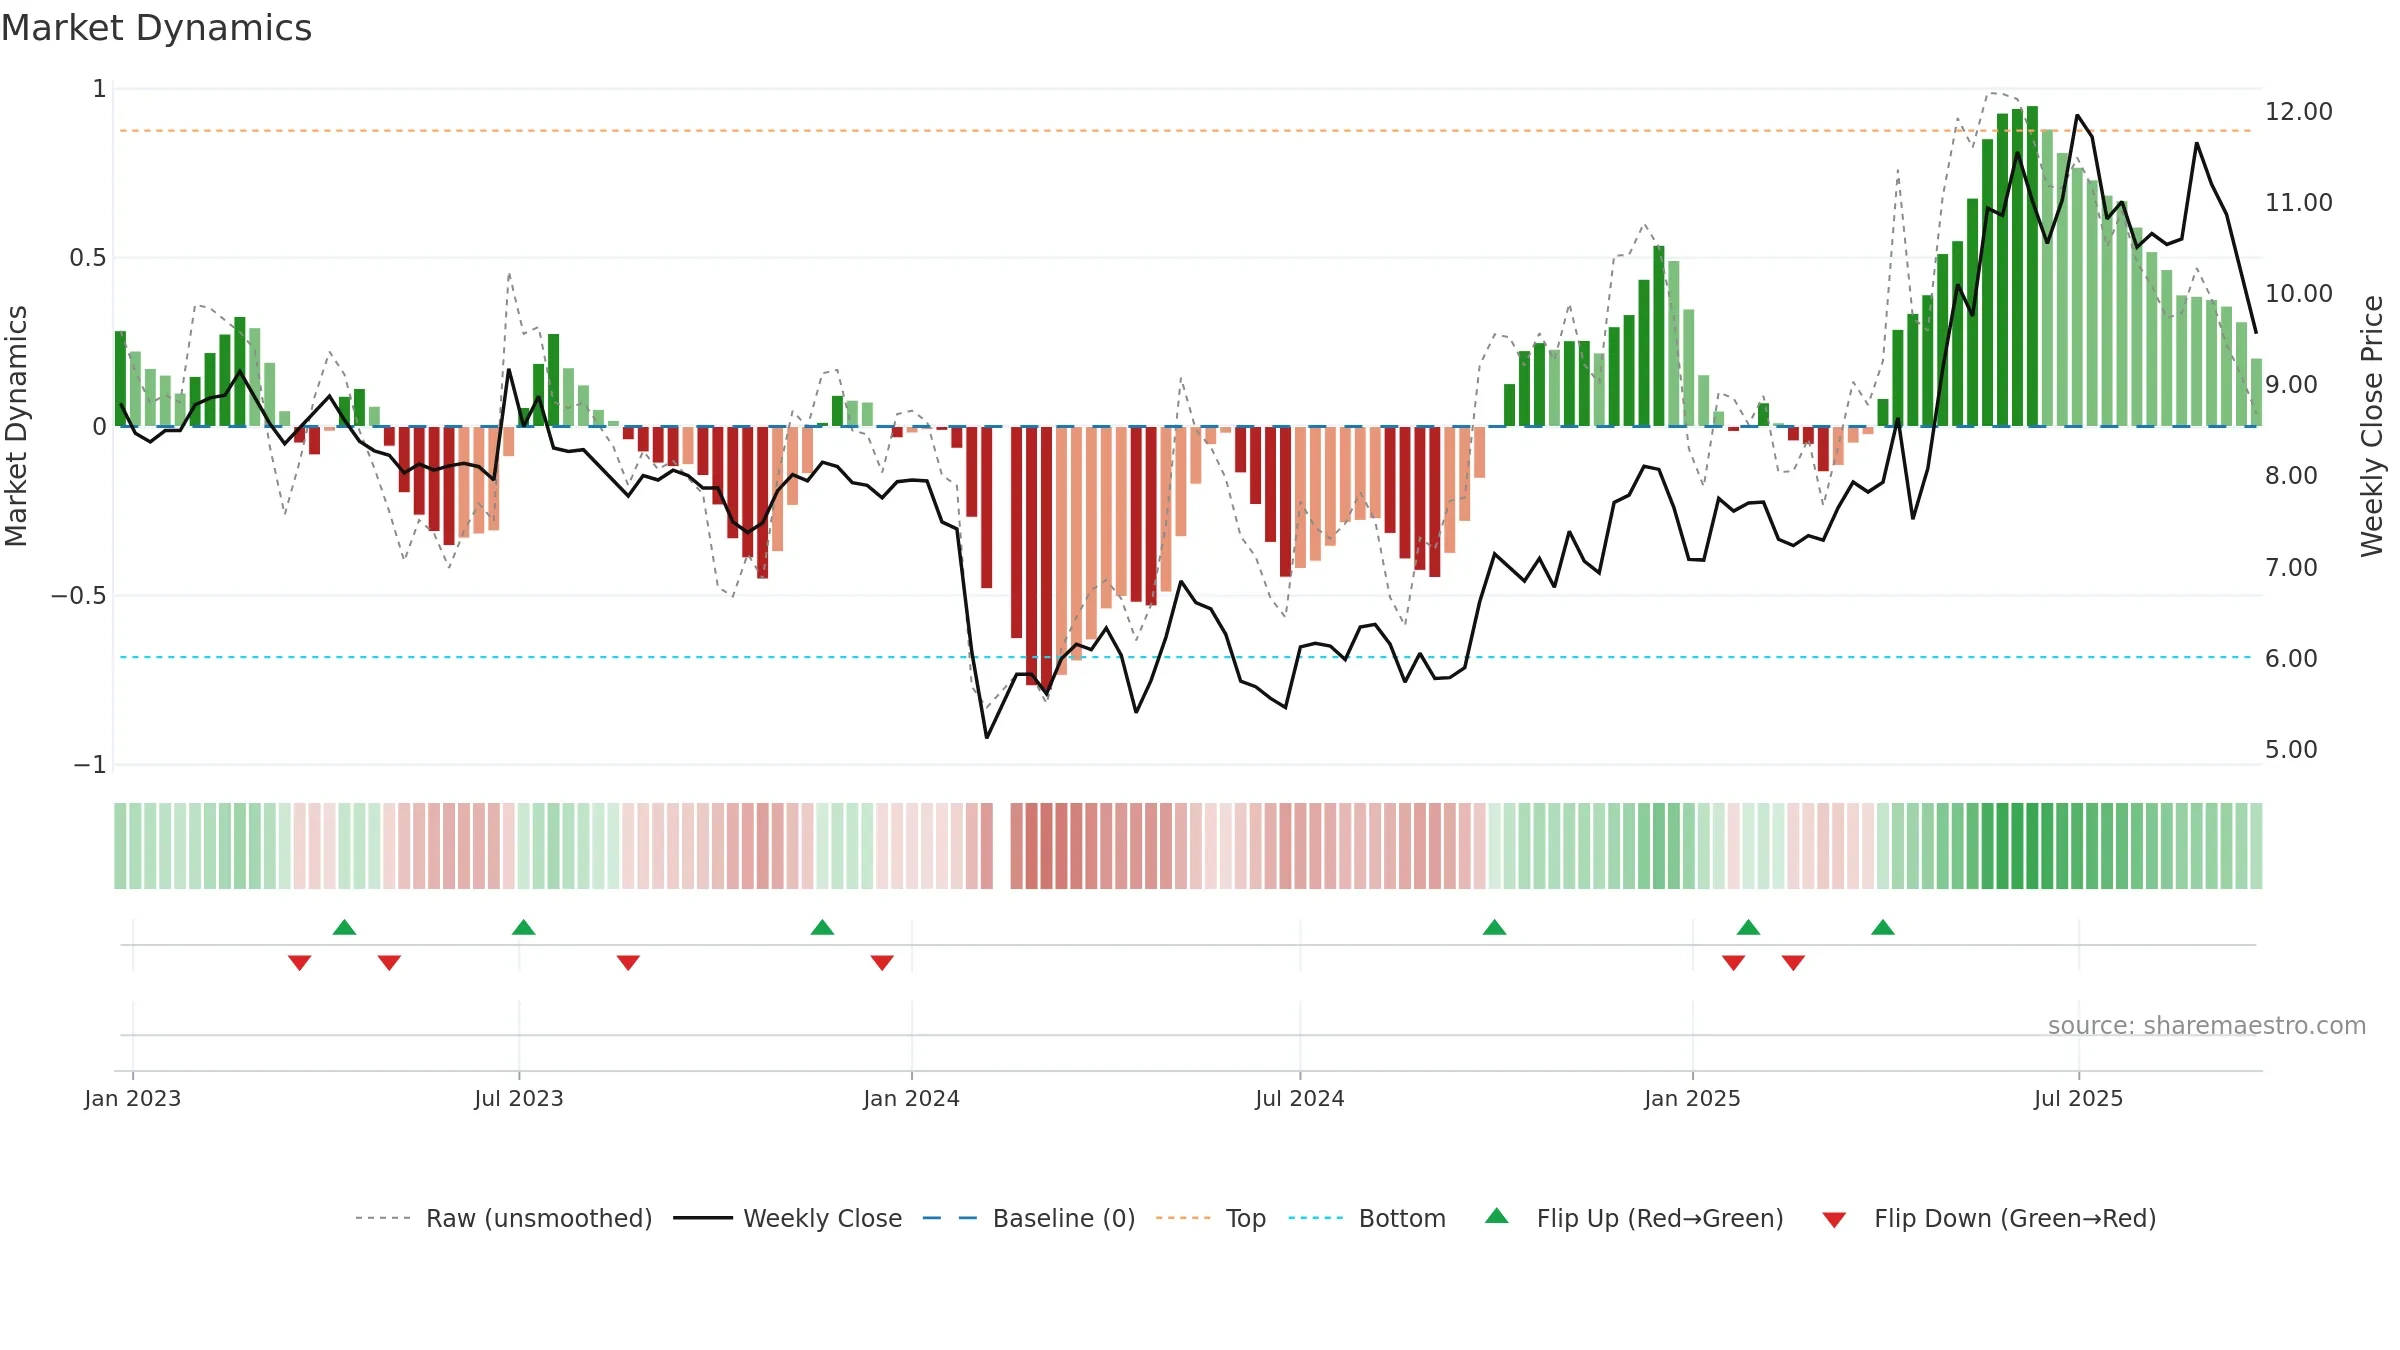
Task: Click the −1 left axis label
Action: [89, 765]
